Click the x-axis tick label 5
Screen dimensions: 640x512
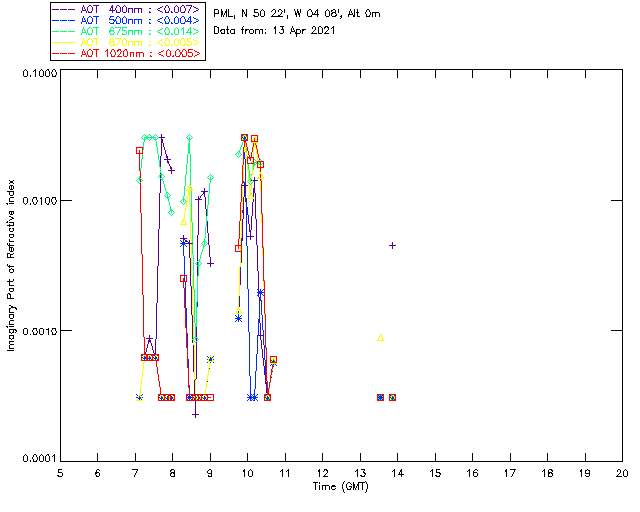[x=60, y=473]
